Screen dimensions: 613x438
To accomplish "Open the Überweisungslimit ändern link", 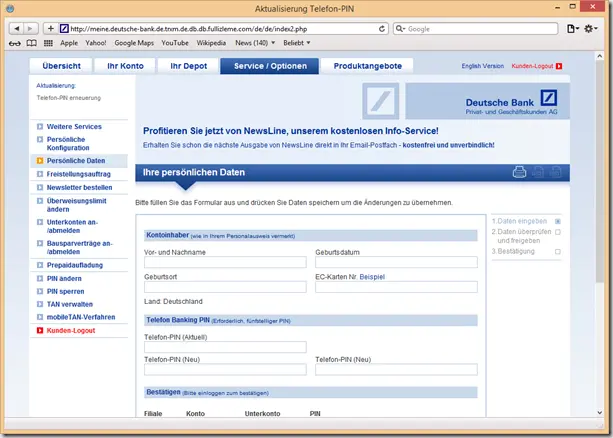I will click(77, 205).
